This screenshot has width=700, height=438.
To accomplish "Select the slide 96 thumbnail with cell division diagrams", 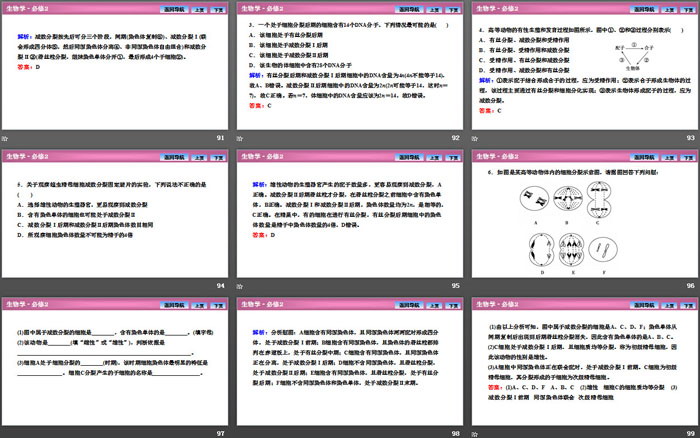I will (585, 213).
